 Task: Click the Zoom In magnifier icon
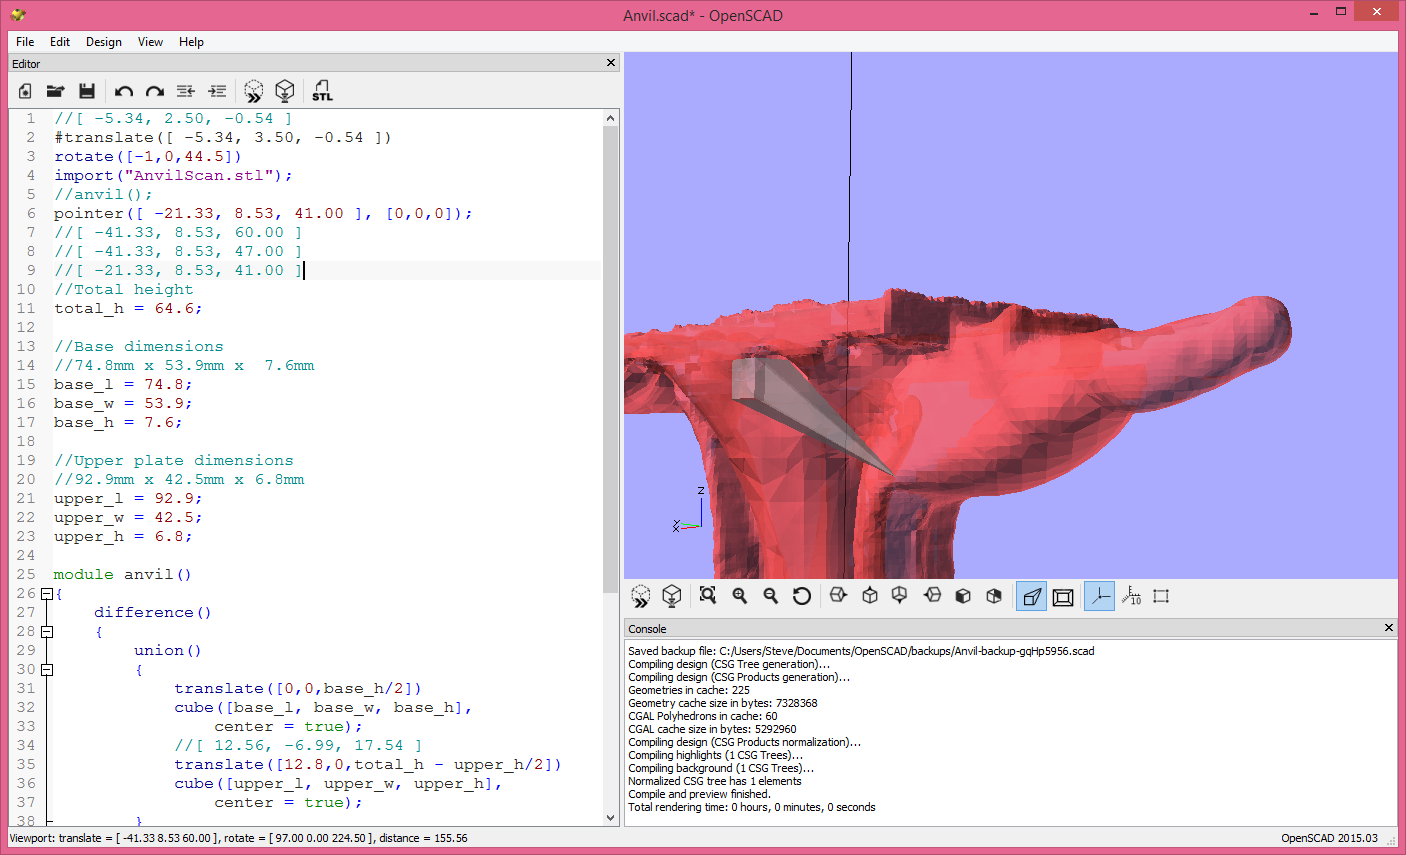click(x=740, y=596)
